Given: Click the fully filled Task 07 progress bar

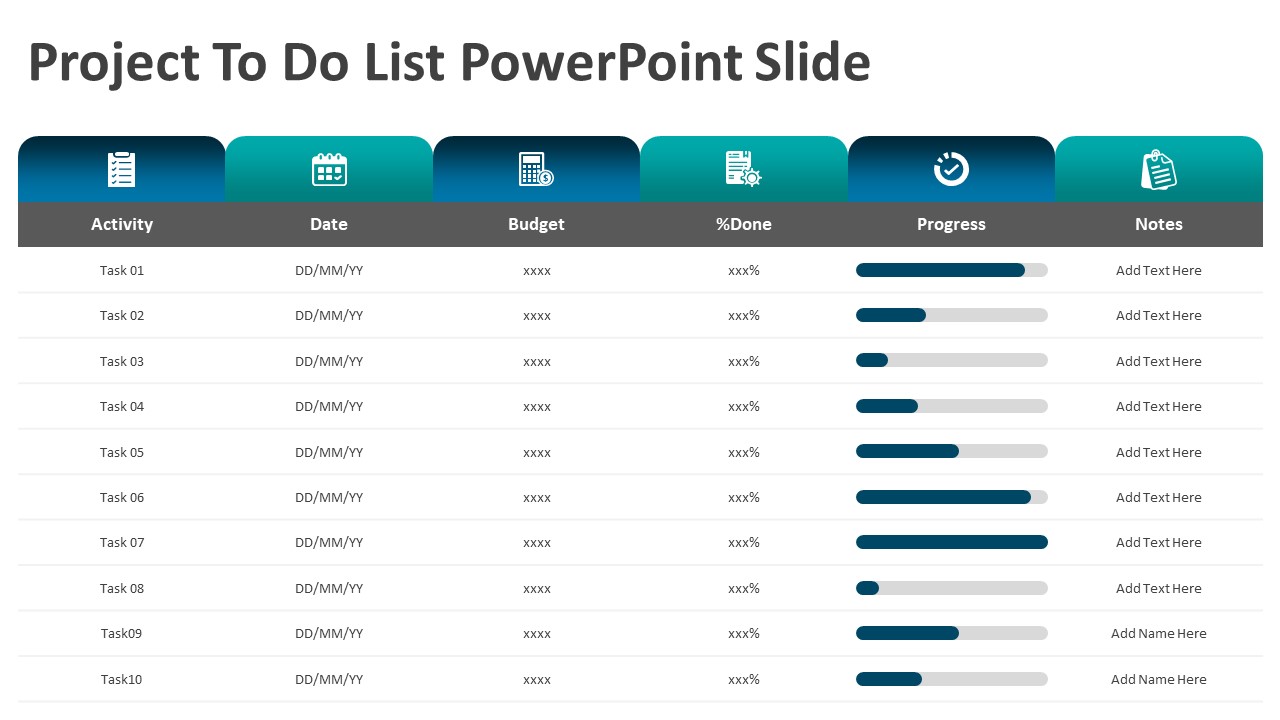Looking at the screenshot, I should [951, 542].
